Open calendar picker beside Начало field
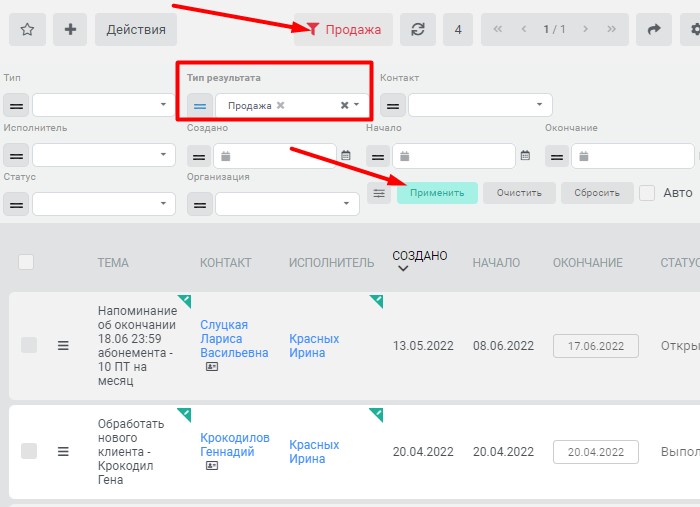 point(525,156)
